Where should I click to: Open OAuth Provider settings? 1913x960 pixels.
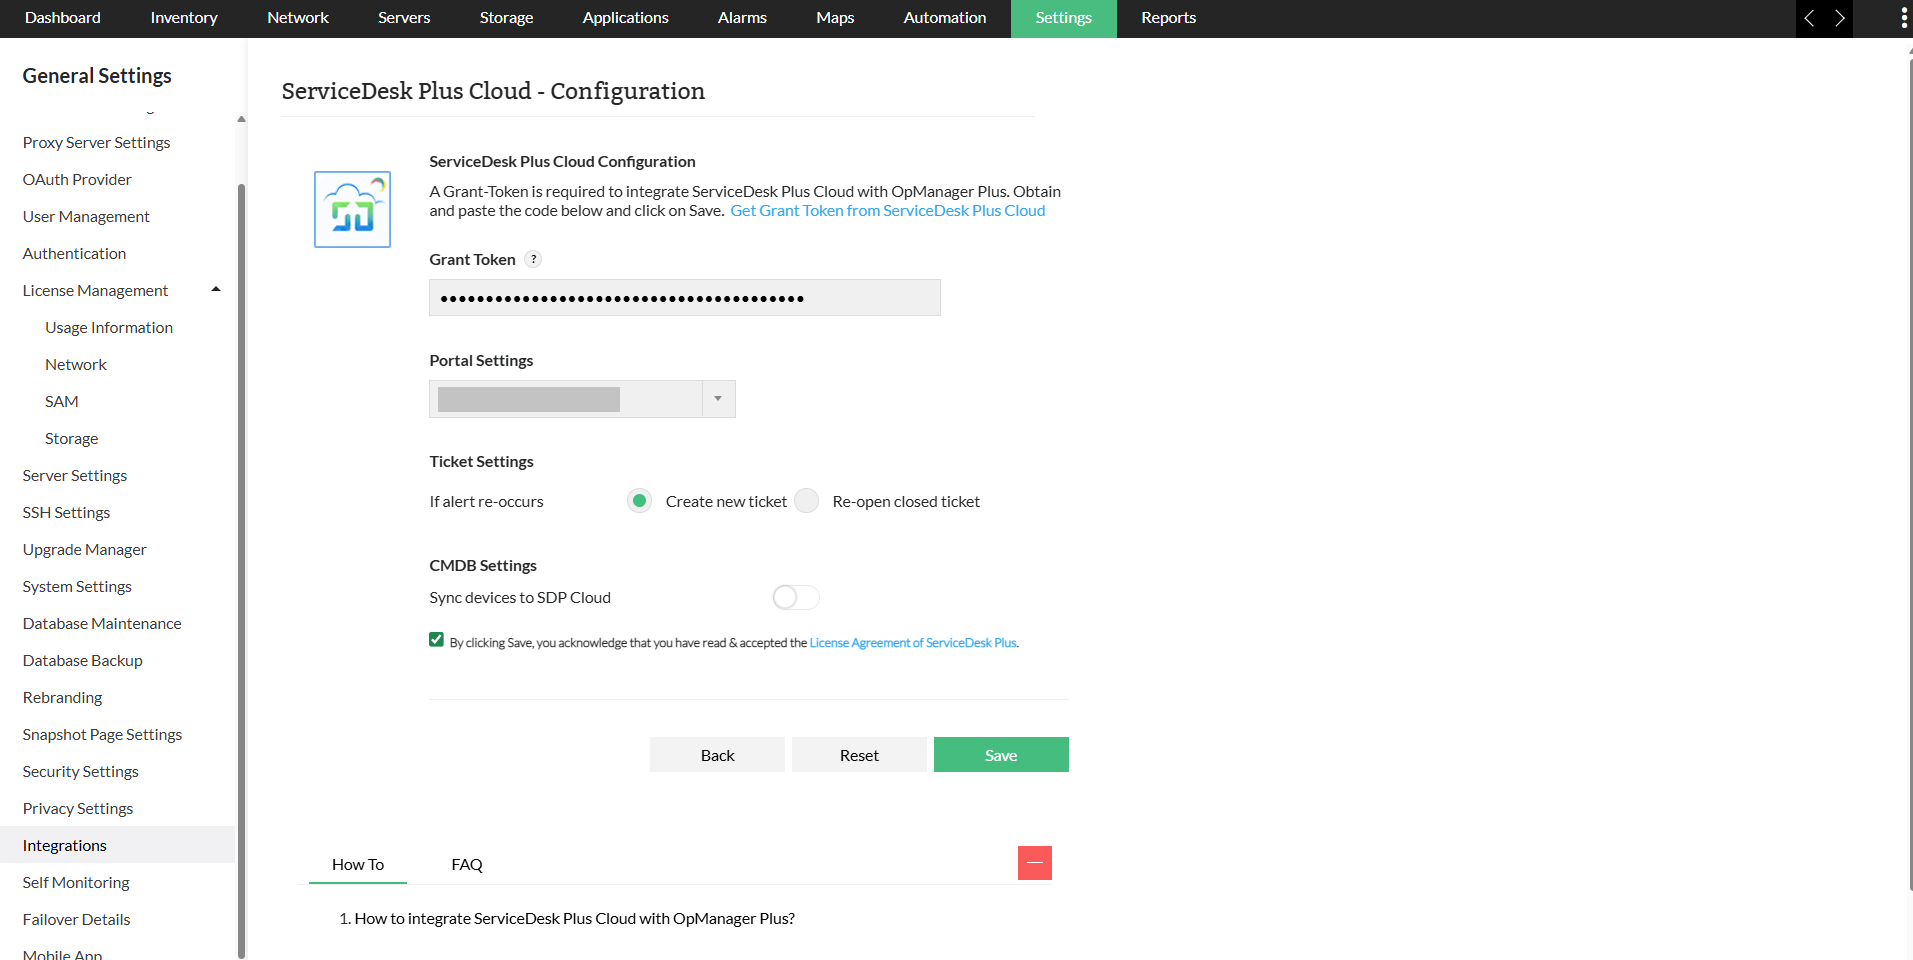pyautogui.click(x=77, y=179)
